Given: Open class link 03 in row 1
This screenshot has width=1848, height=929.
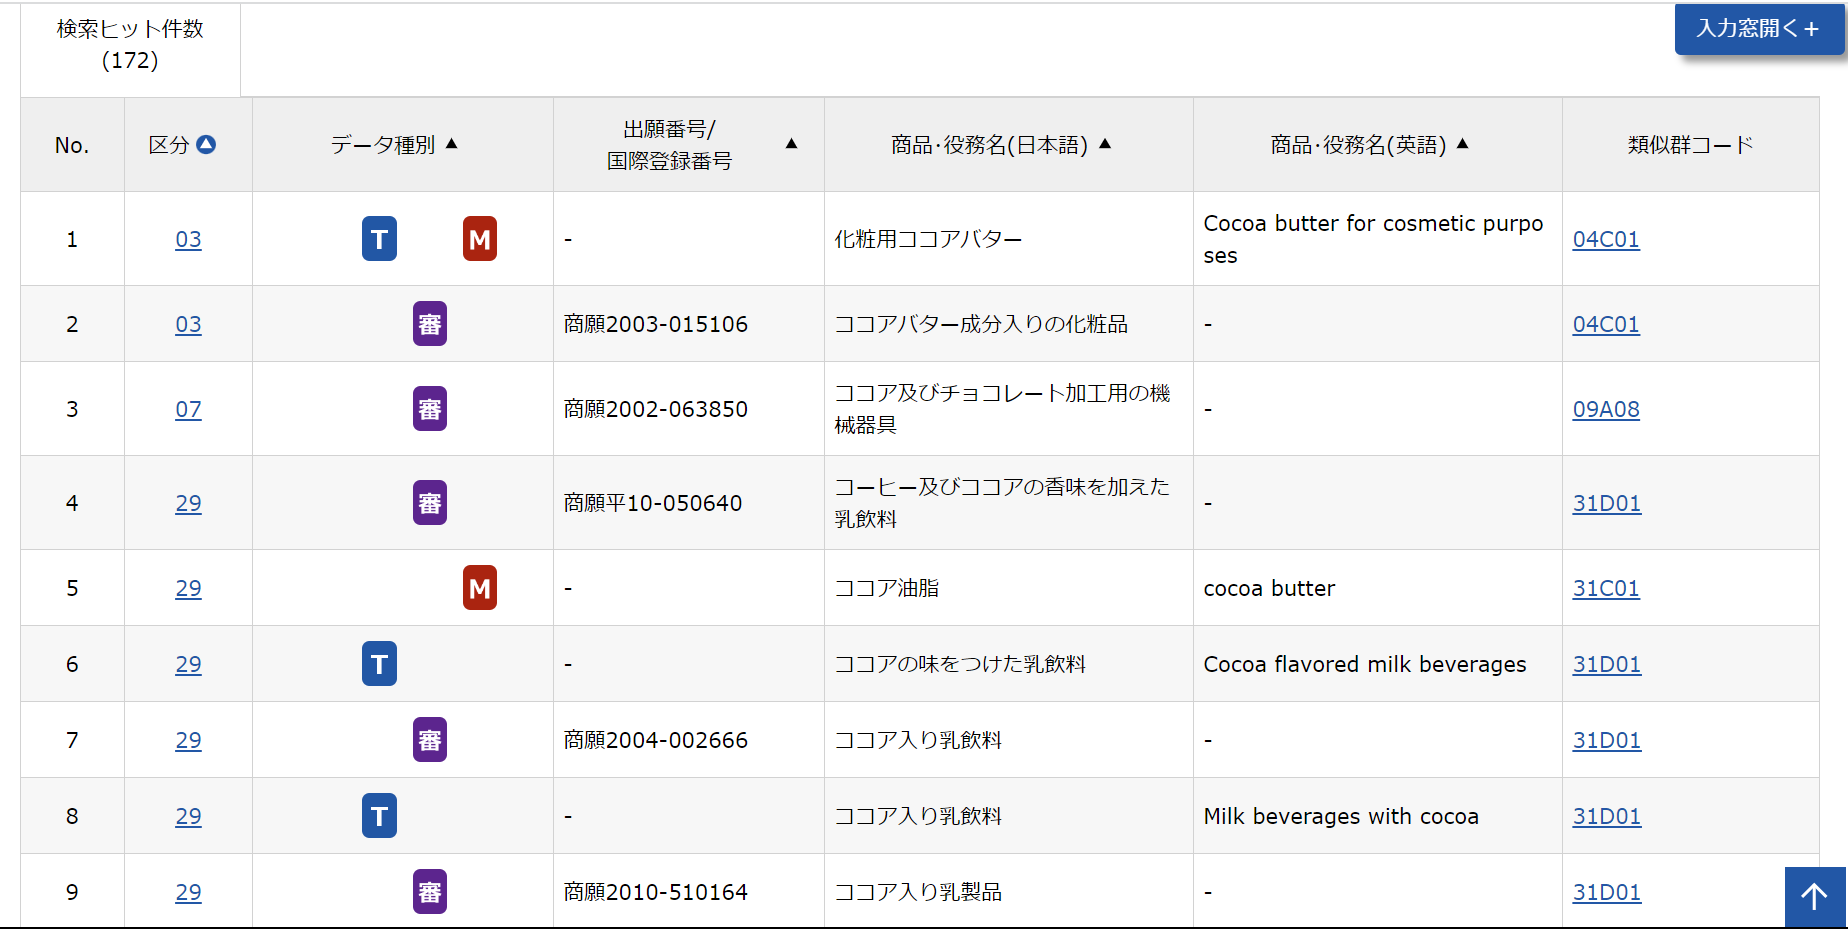Looking at the screenshot, I should (188, 239).
